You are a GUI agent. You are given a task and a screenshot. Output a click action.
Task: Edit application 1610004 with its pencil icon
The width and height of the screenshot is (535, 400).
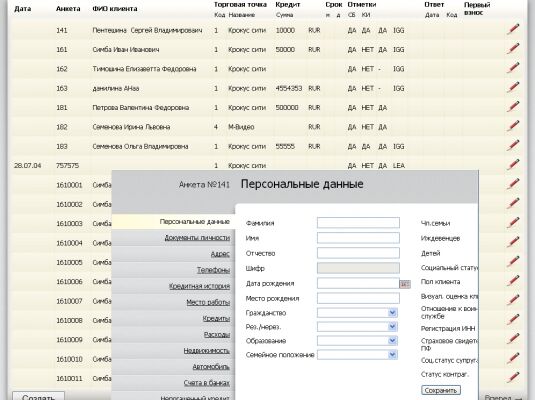(x=513, y=242)
